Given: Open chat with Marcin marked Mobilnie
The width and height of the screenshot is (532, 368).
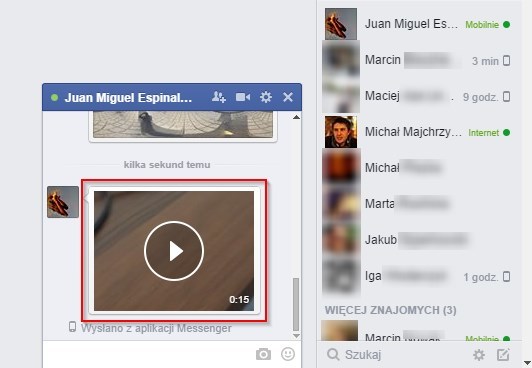Looking at the screenshot, I should click(x=418, y=331).
